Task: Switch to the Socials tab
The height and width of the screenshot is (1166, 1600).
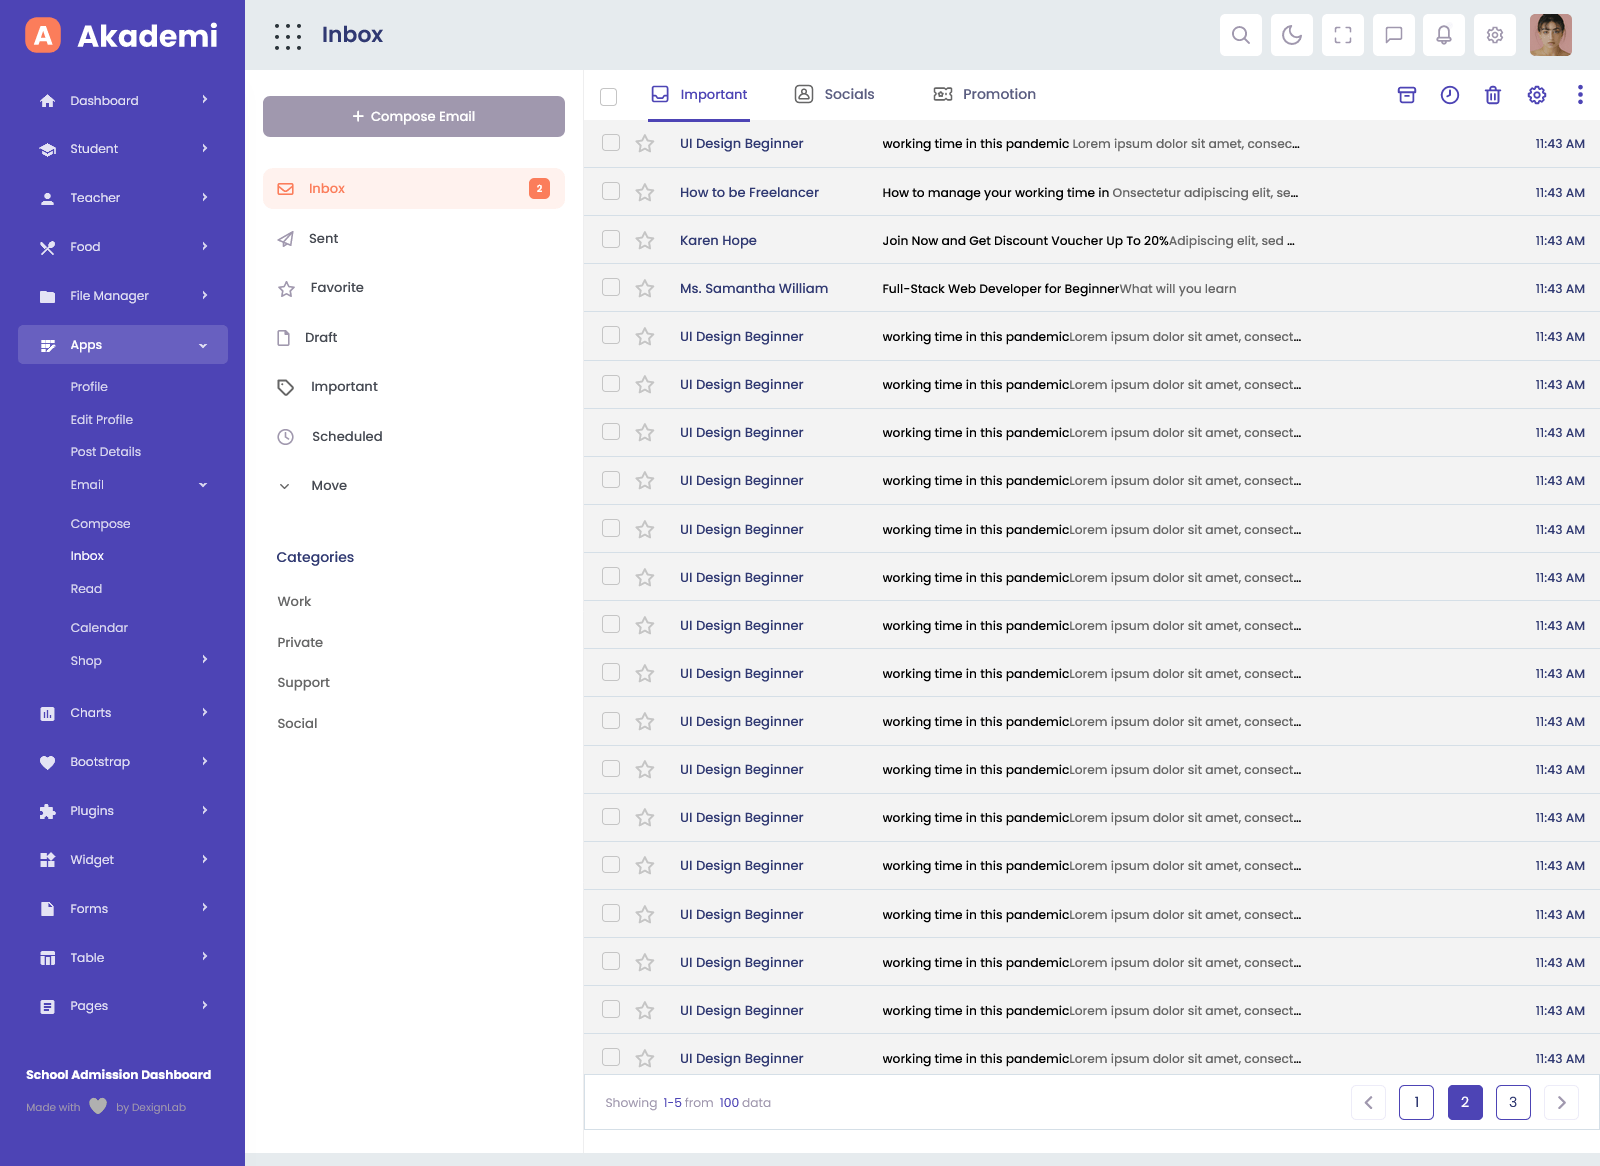Action: tap(834, 95)
